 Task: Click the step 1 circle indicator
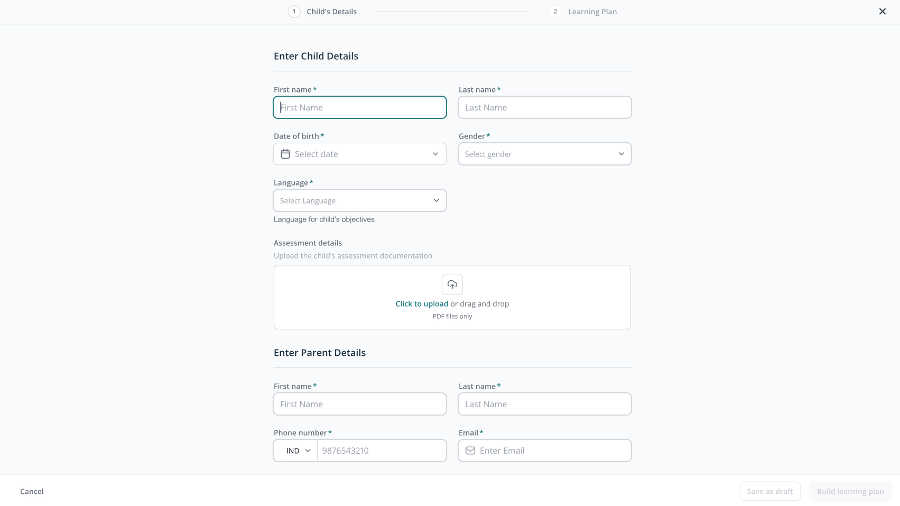click(294, 11)
